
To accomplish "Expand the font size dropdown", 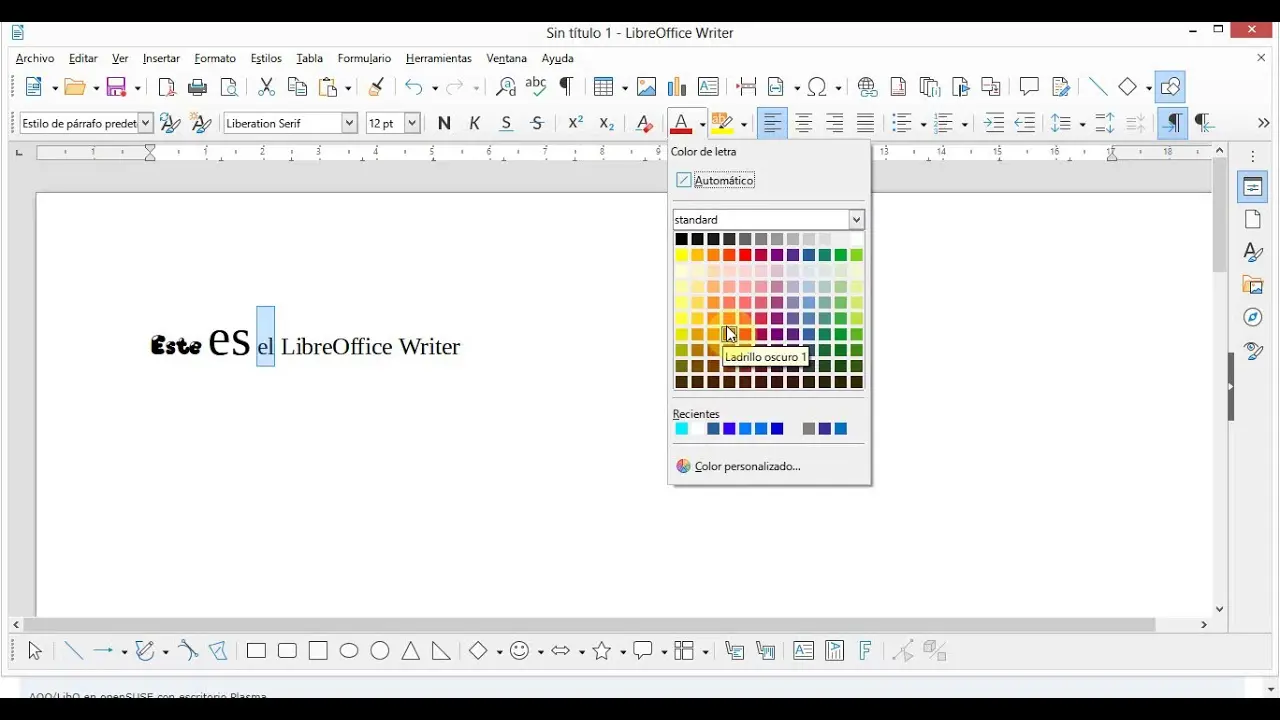I will (410, 123).
